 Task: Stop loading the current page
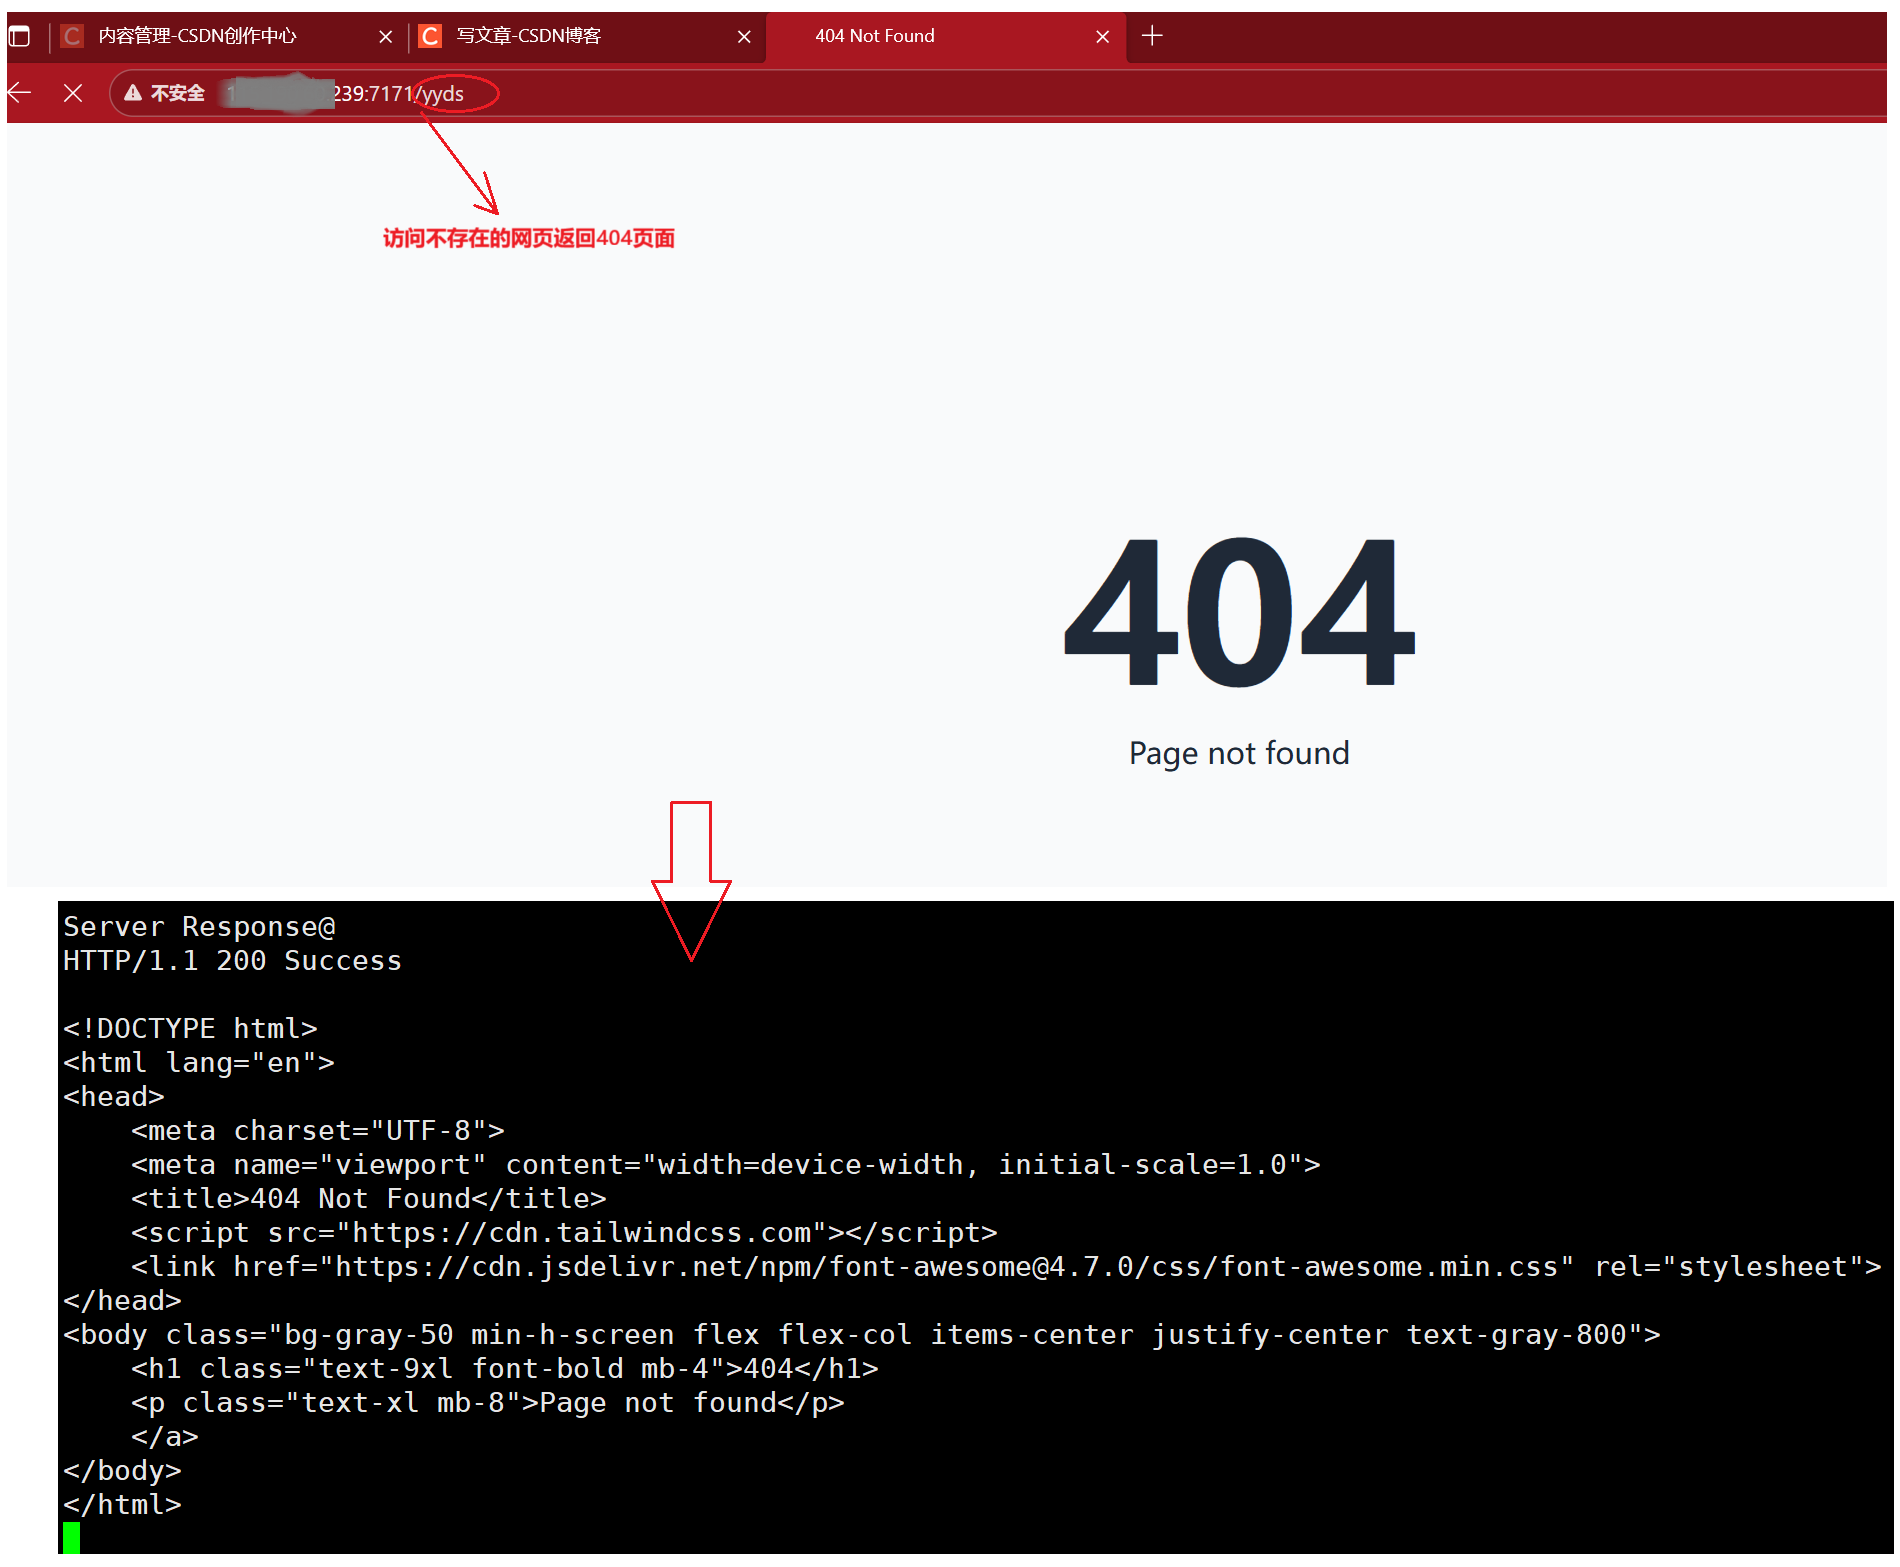point(73,93)
